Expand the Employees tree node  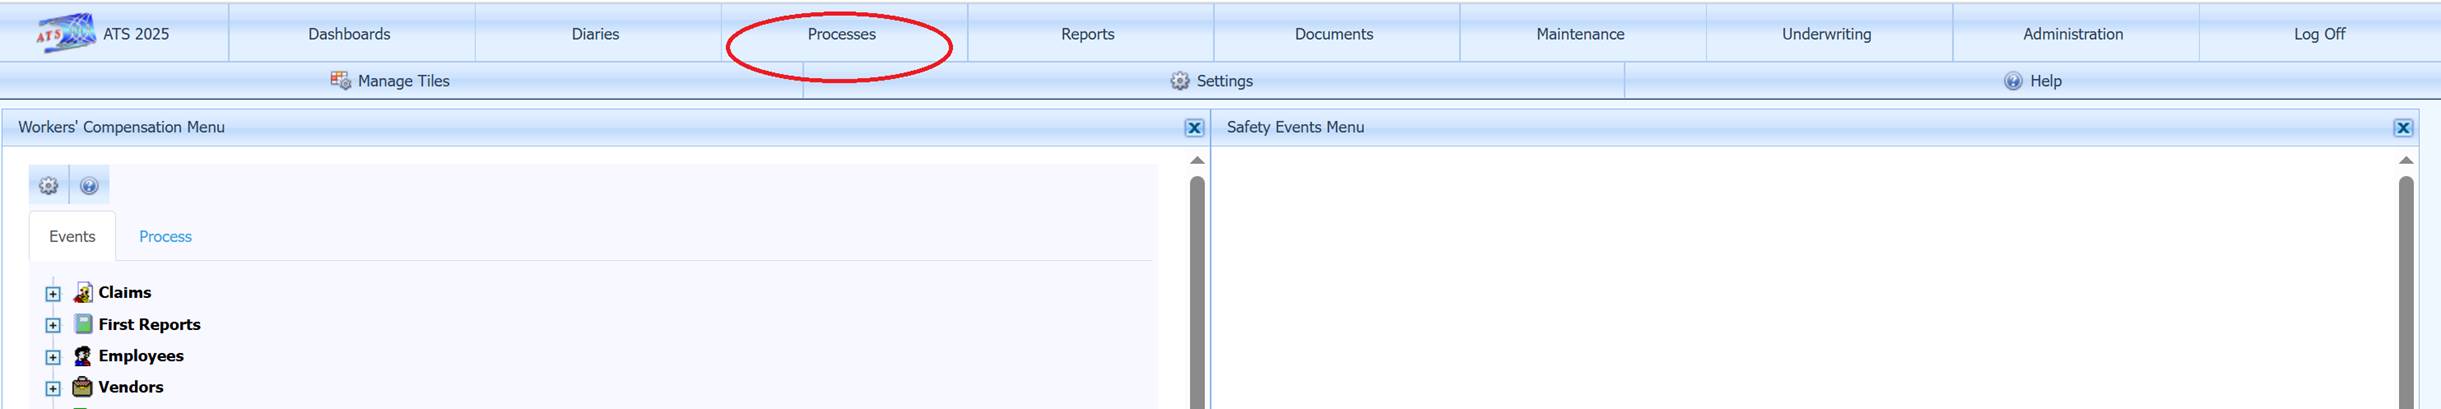53,357
